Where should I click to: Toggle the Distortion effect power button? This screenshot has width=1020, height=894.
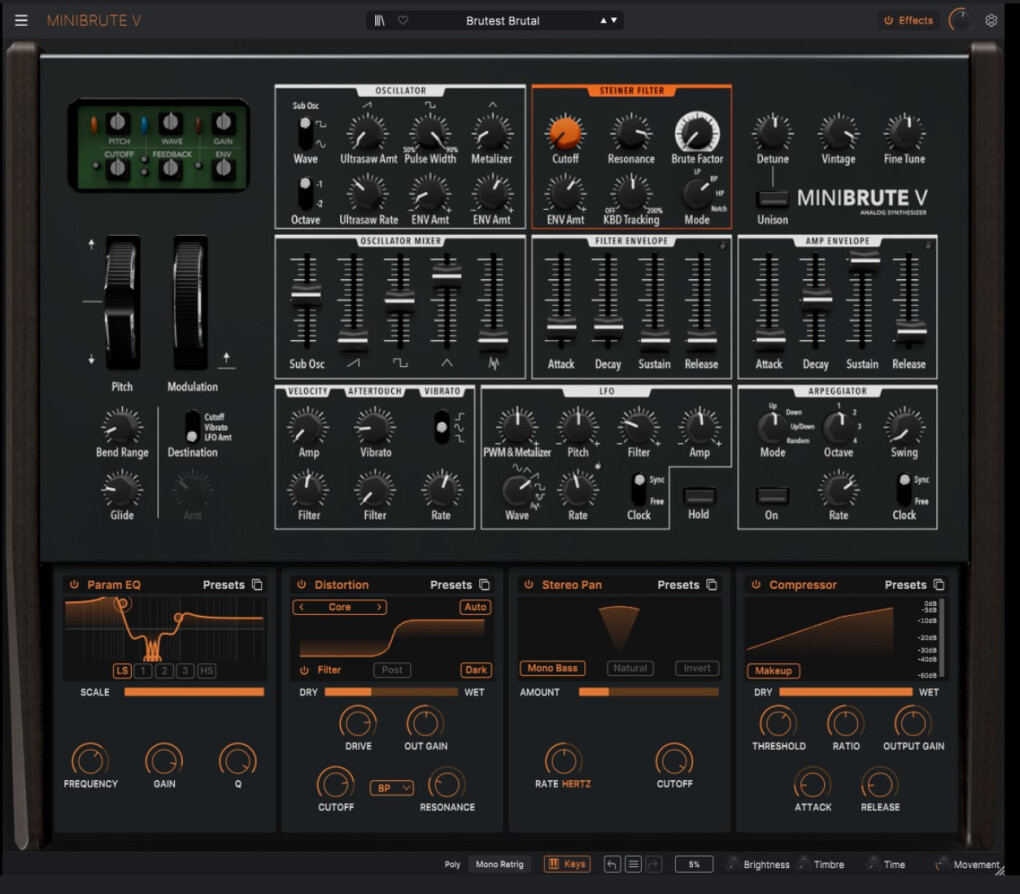pyautogui.click(x=300, y=585)
